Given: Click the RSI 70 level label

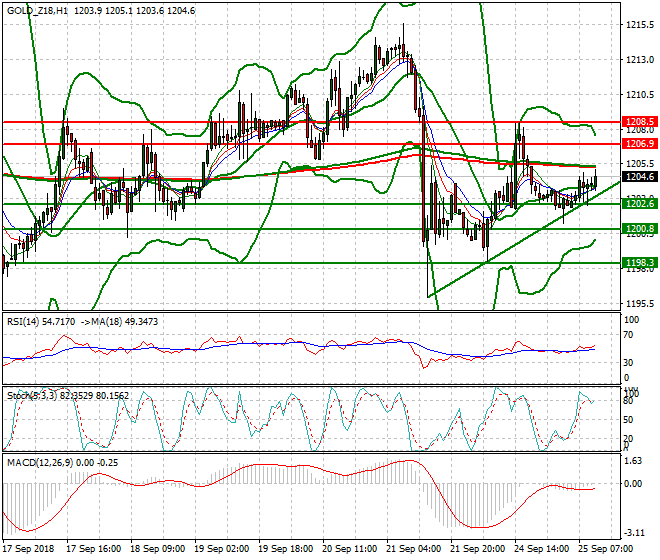Looking at the screenshot, I should point(628,335).
